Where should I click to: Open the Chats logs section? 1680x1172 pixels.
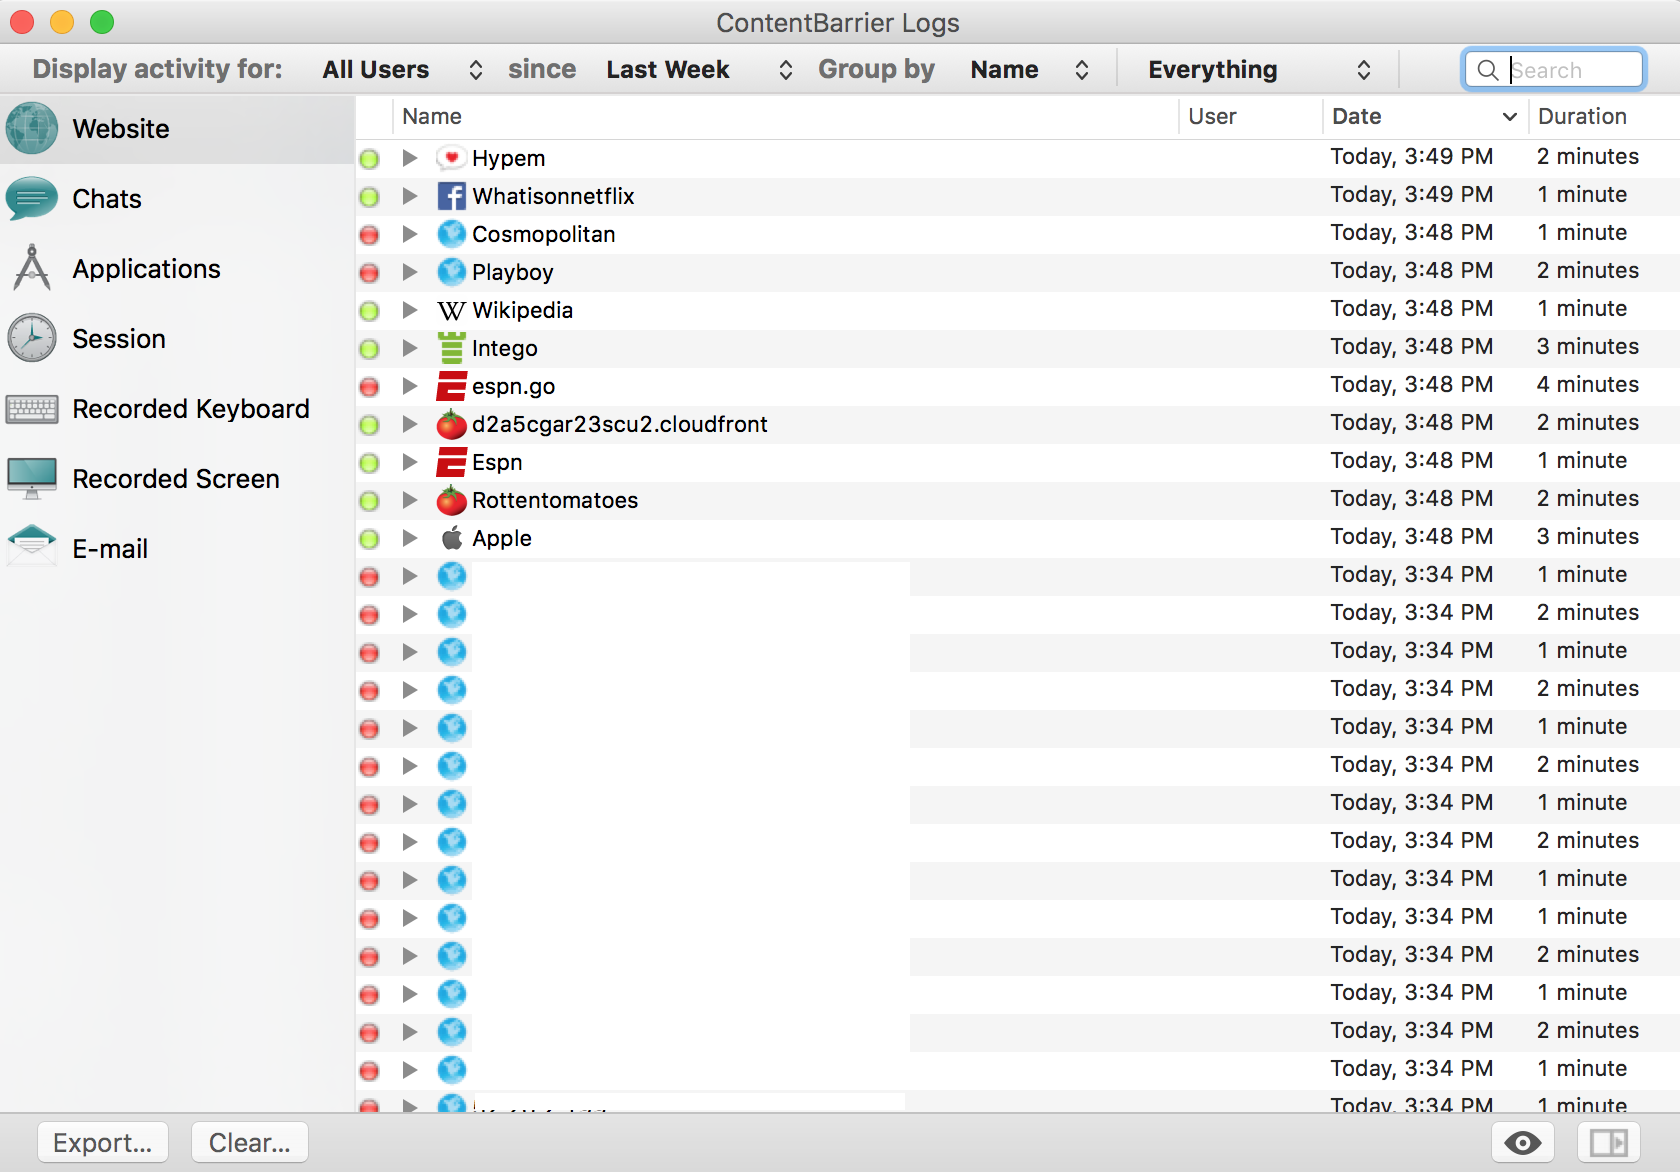pyautogui.click(x=177, y=199)
